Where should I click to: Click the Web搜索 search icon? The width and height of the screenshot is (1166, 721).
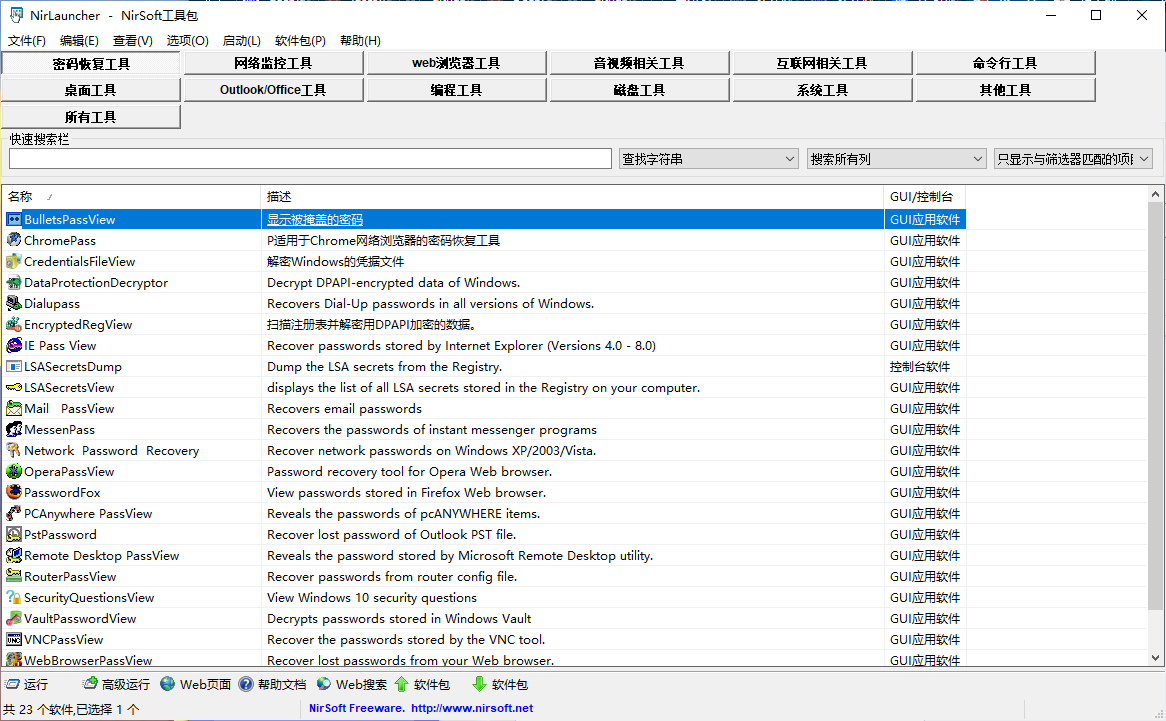point(324,685)
